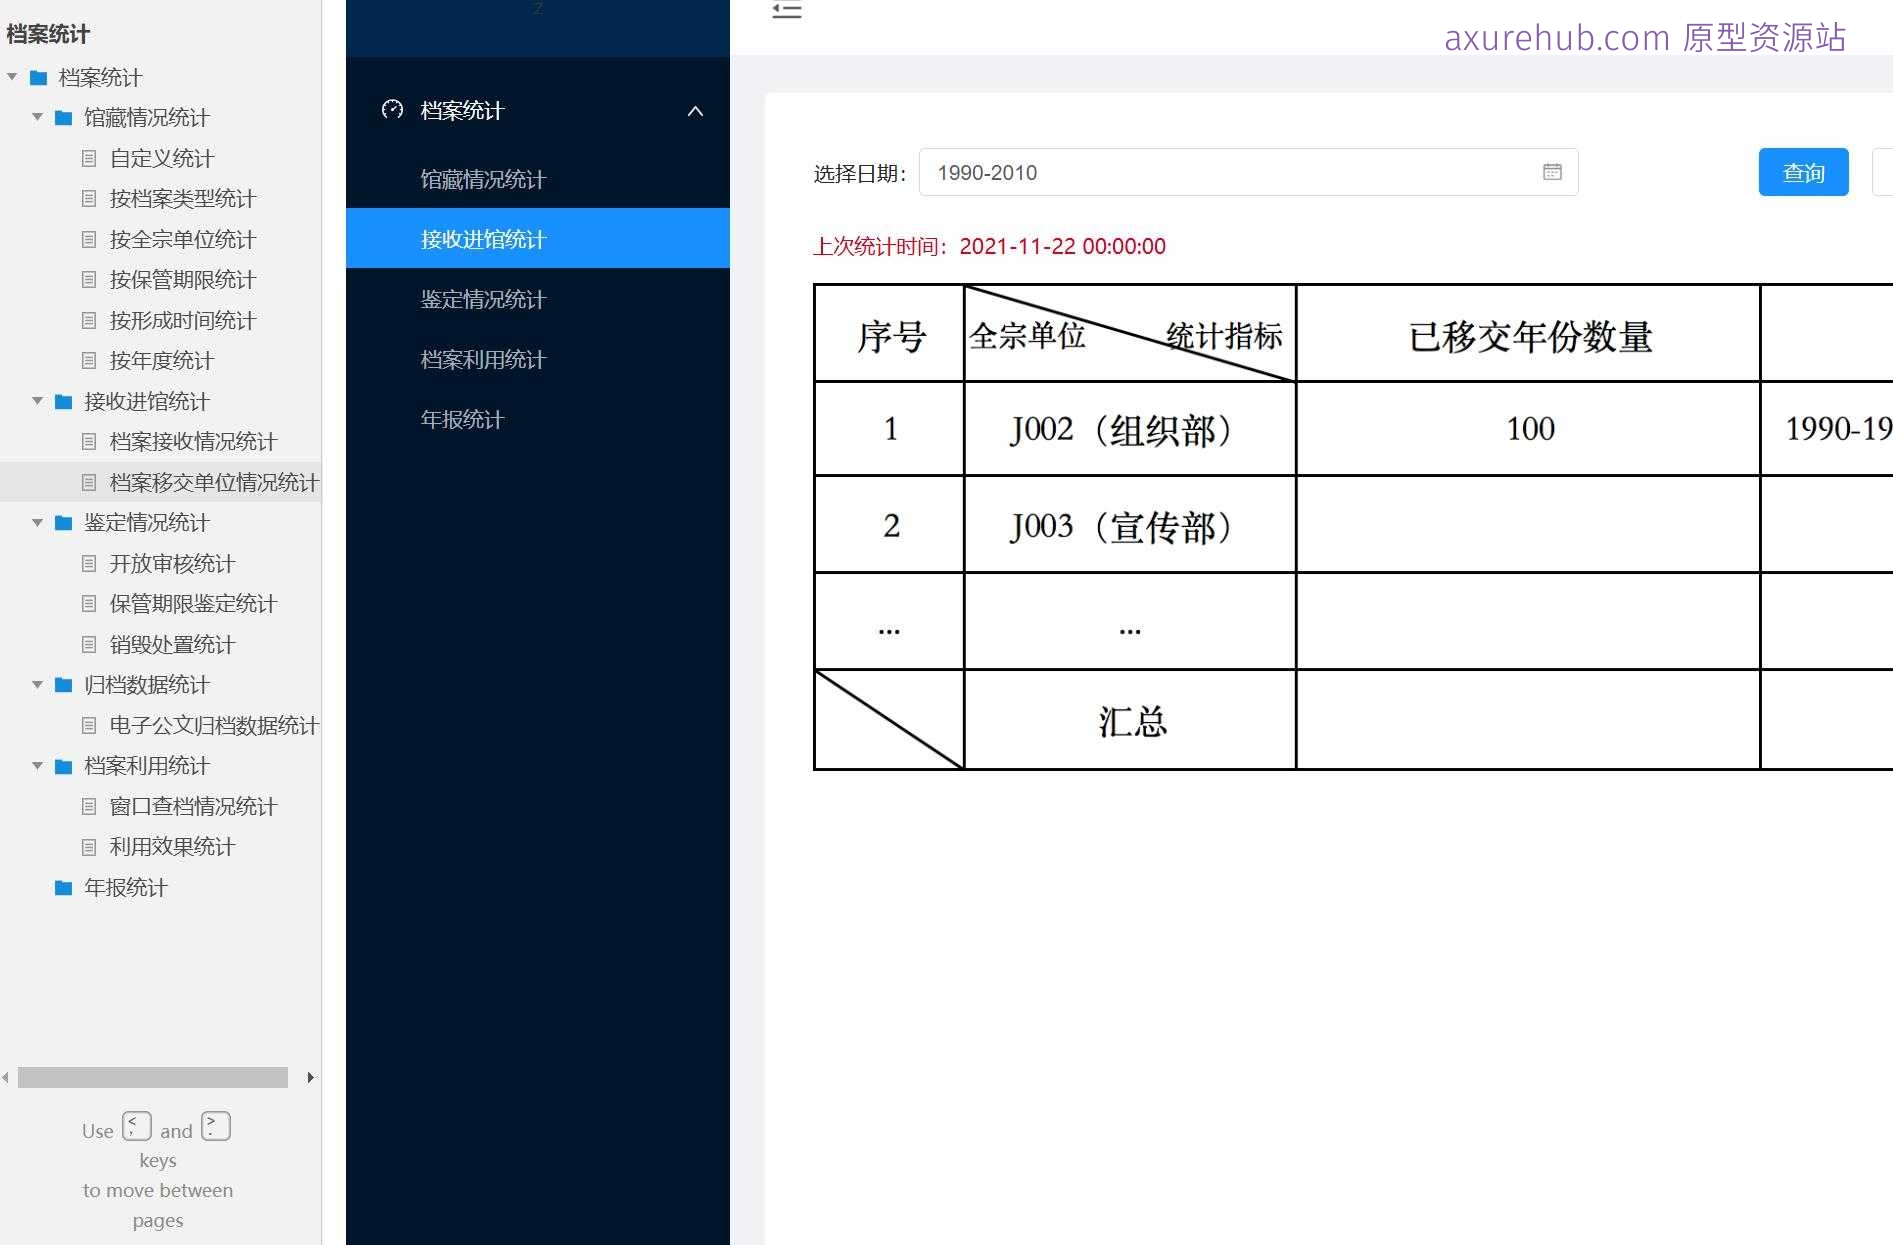This screenshot has width=1893, height=1245.
Task: Collapse the 鉴定情况统计 tree branch
Action: click(37, 522)
